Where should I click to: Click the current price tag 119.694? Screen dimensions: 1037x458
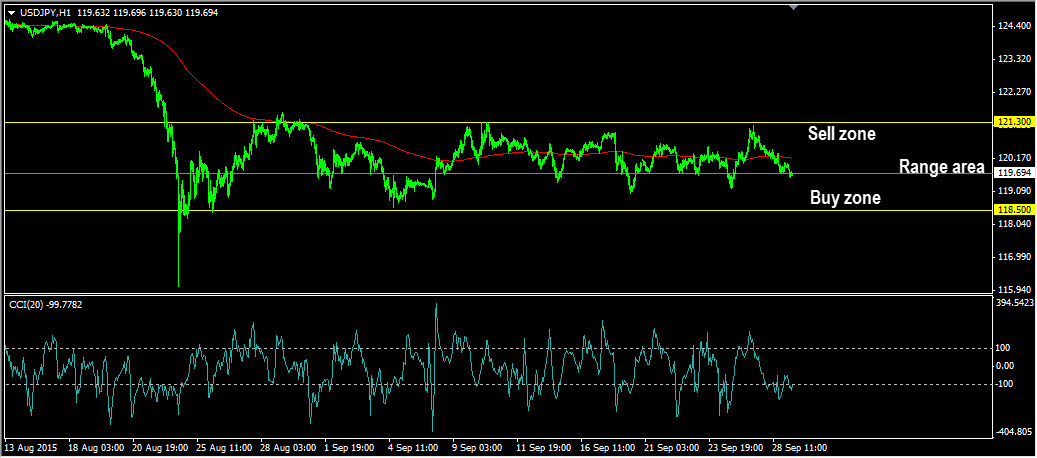[x=1013, y=173]
